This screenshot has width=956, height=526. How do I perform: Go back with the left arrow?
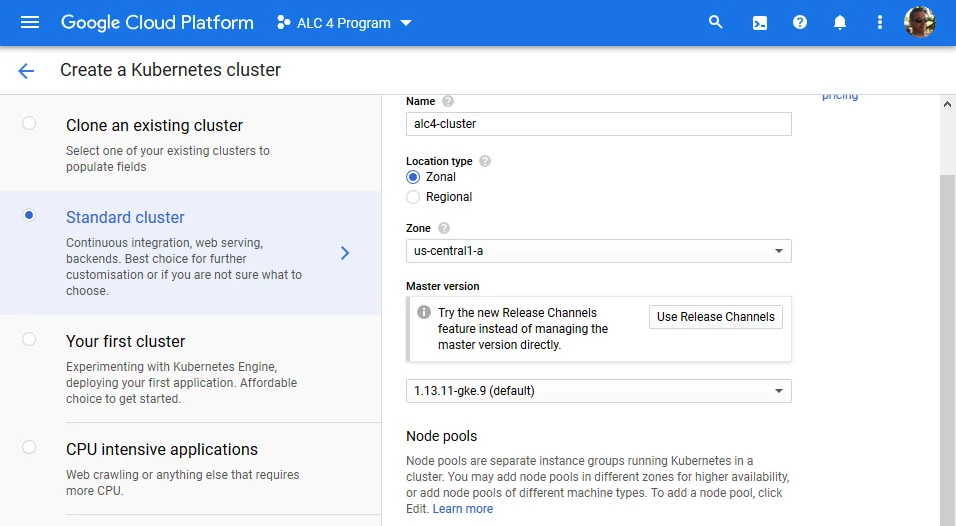[x=26, y=71]
